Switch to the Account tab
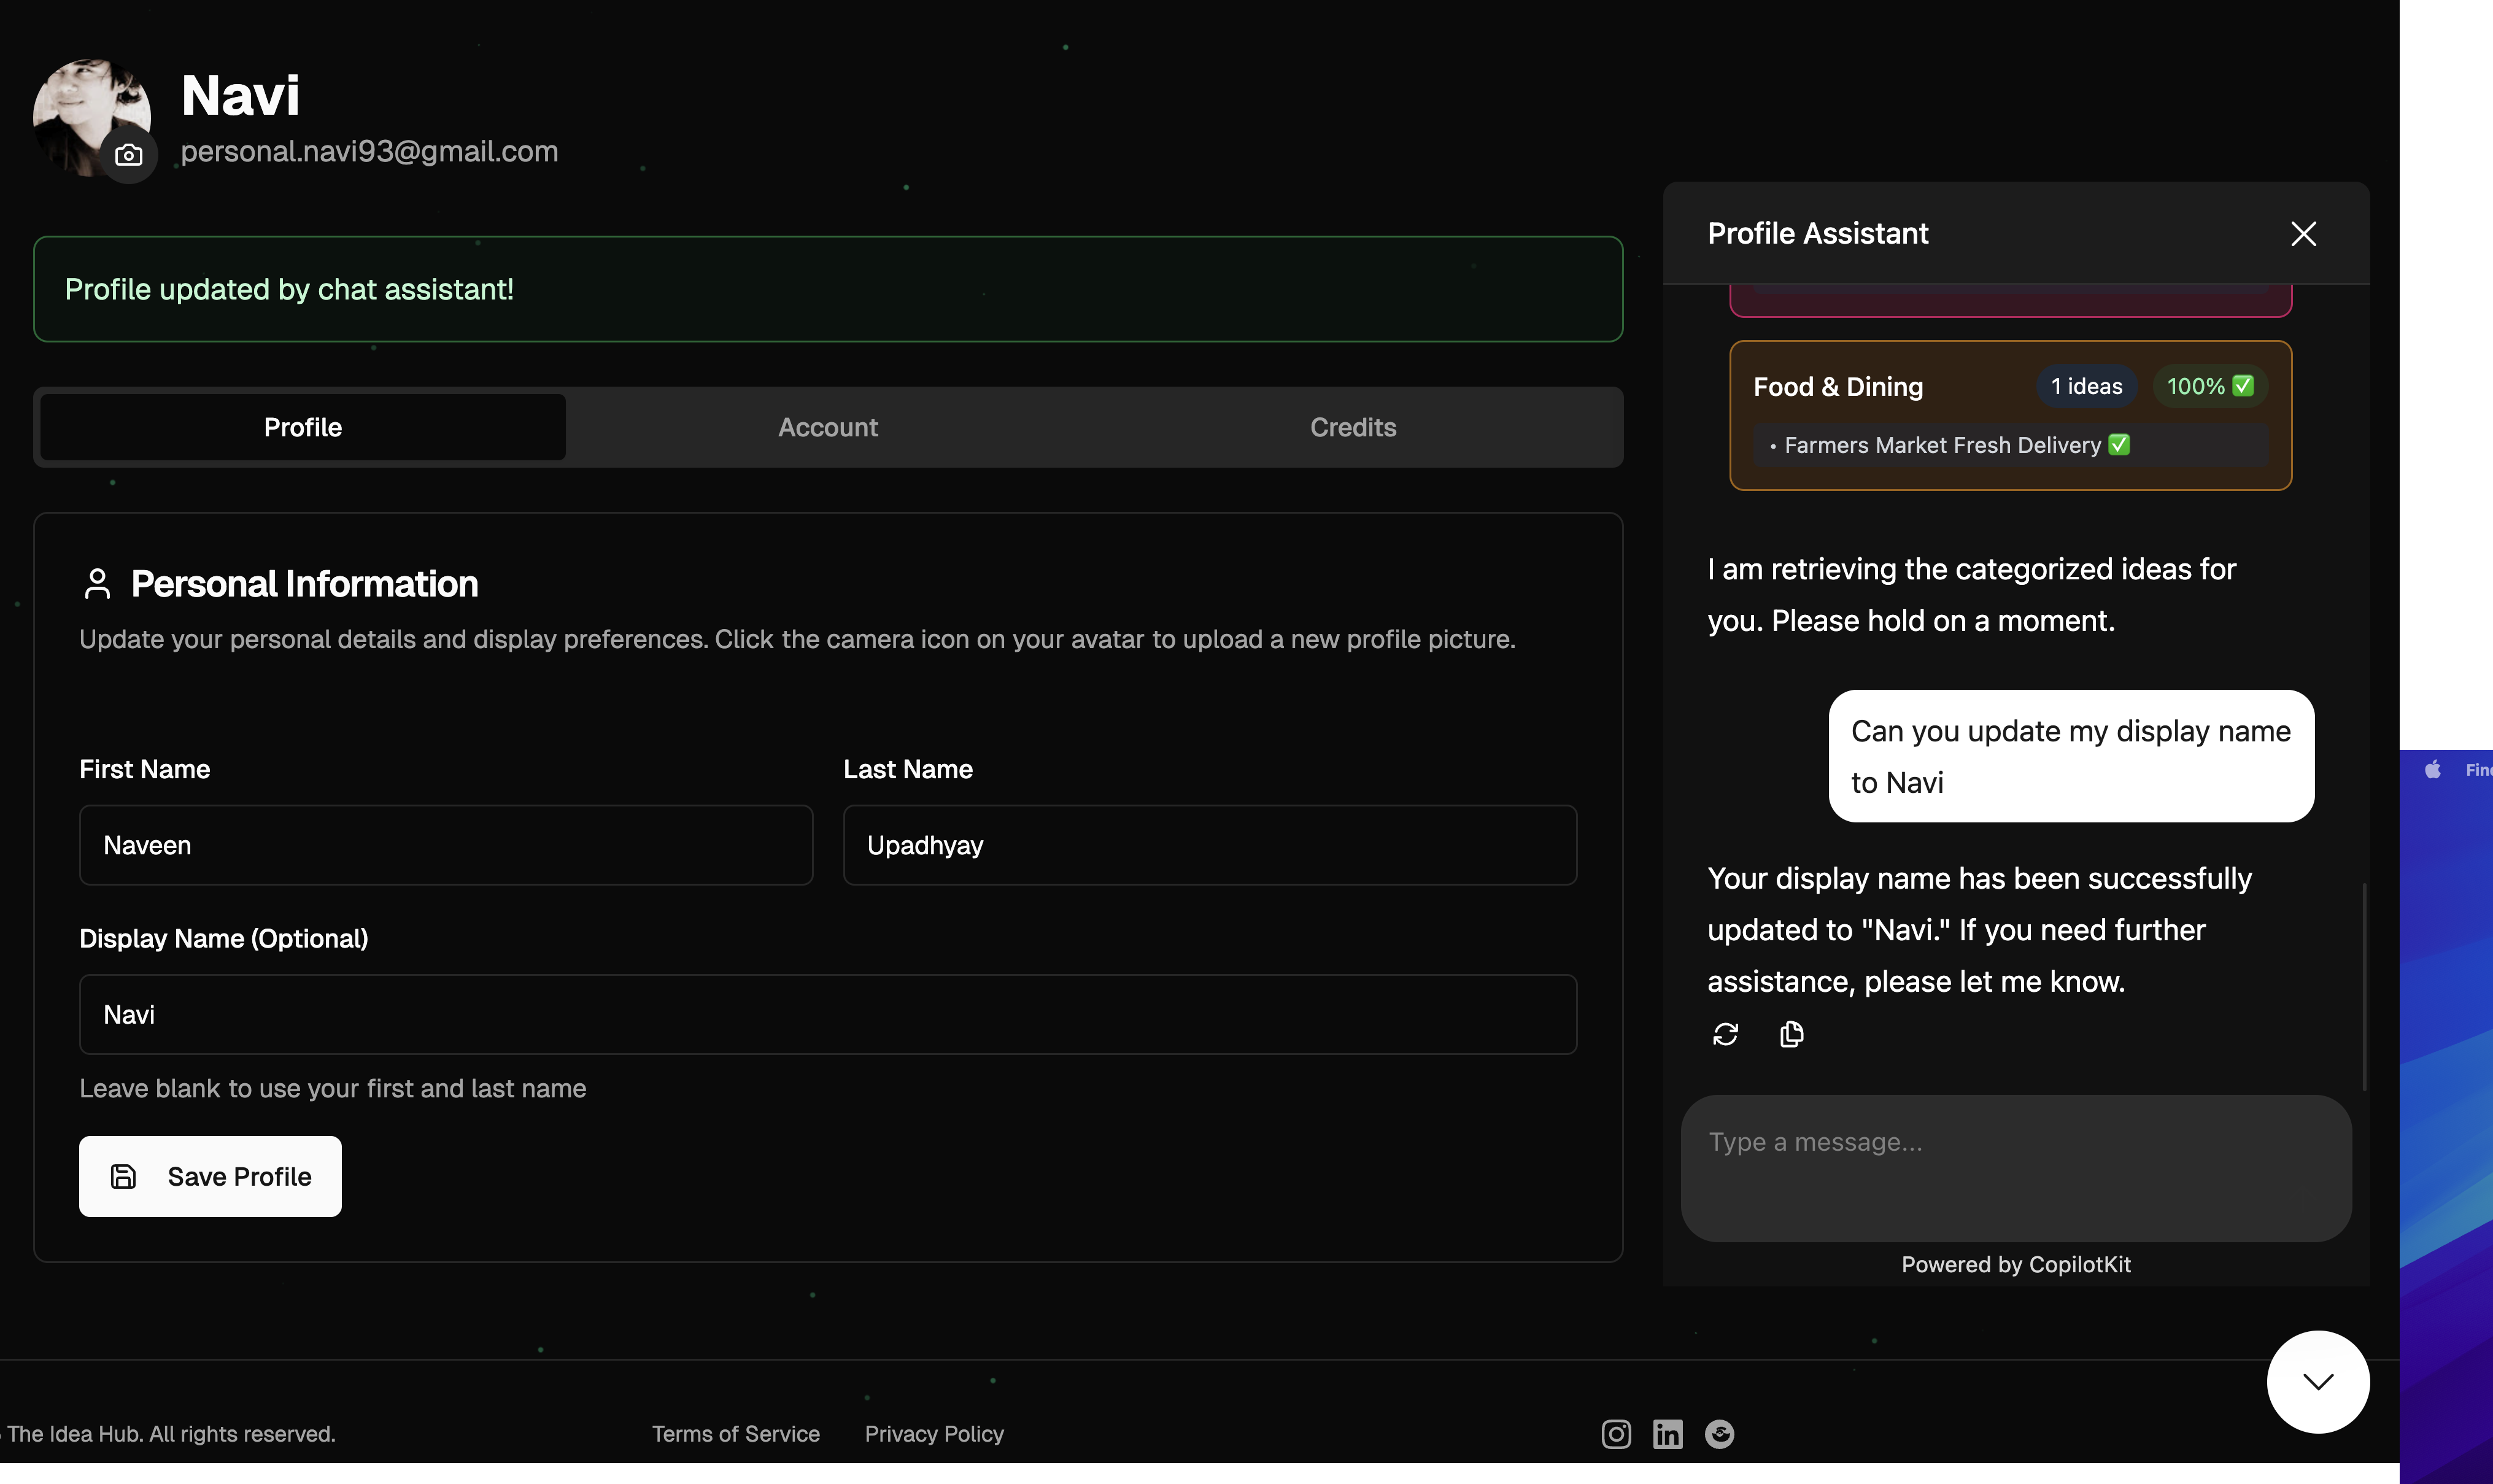2493x1484 pixels. [828, 428]
